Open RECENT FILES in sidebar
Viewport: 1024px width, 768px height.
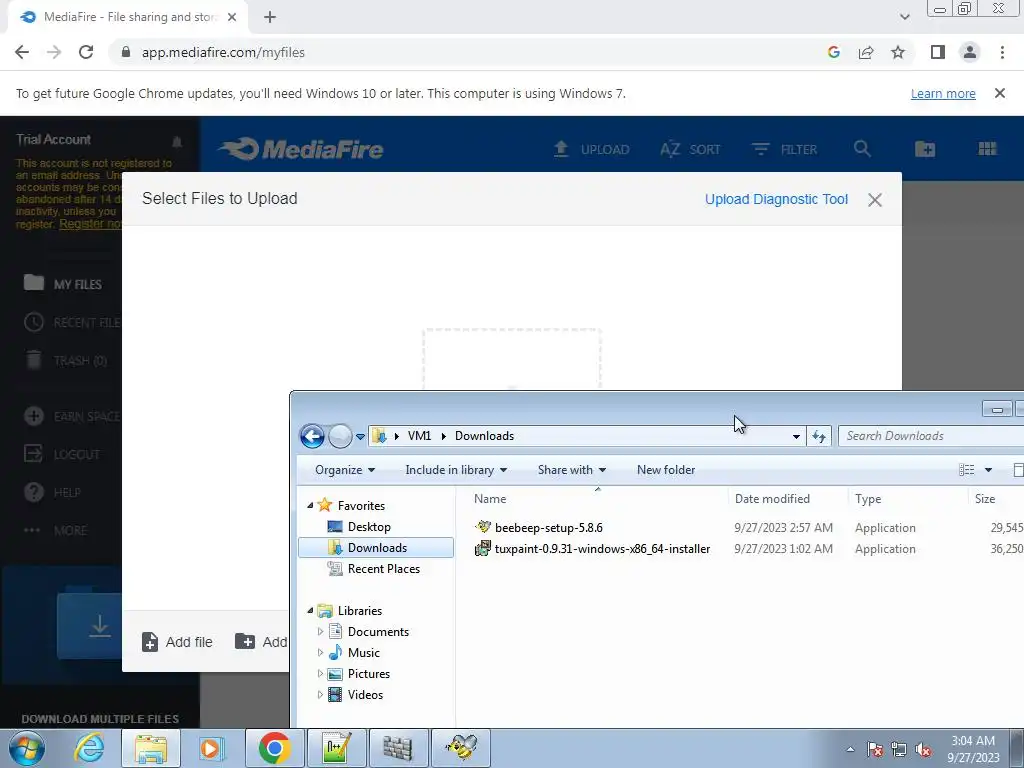72,323
